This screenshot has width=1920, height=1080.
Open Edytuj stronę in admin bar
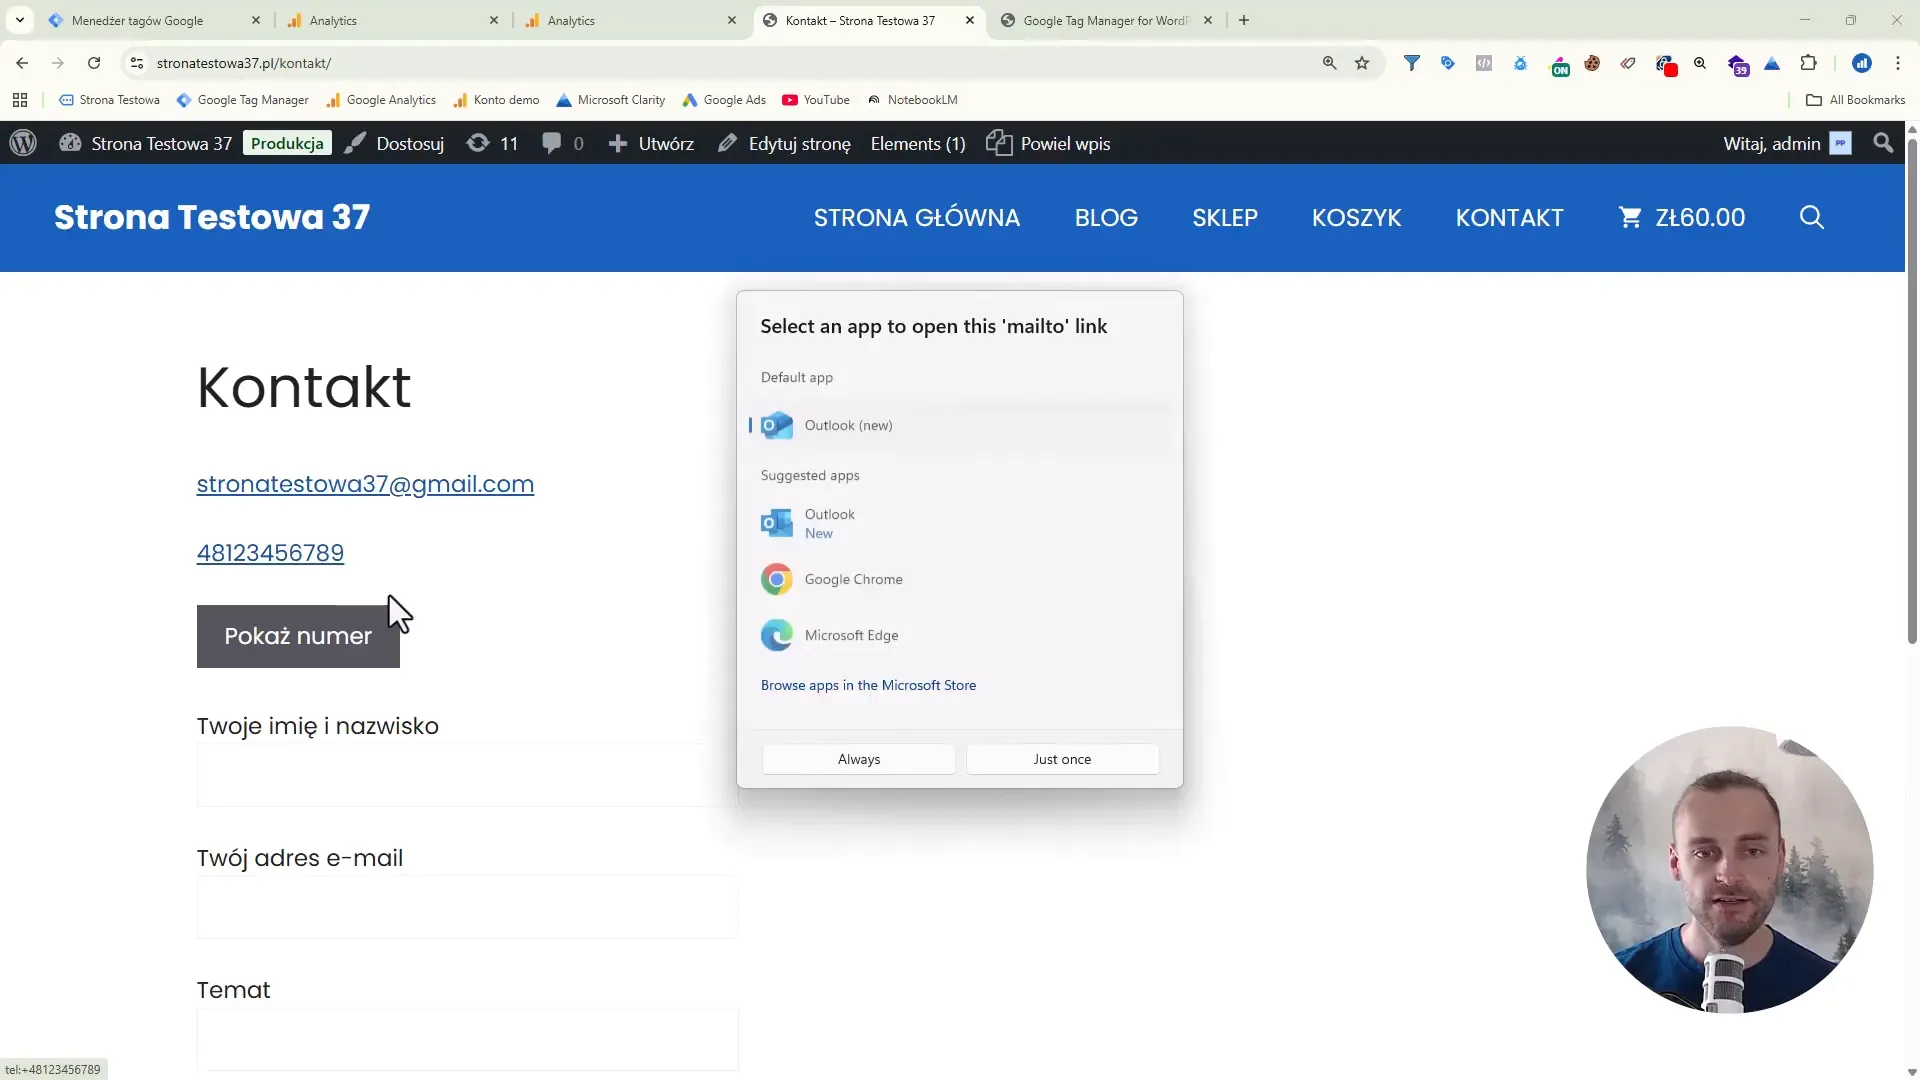[784, 143]
